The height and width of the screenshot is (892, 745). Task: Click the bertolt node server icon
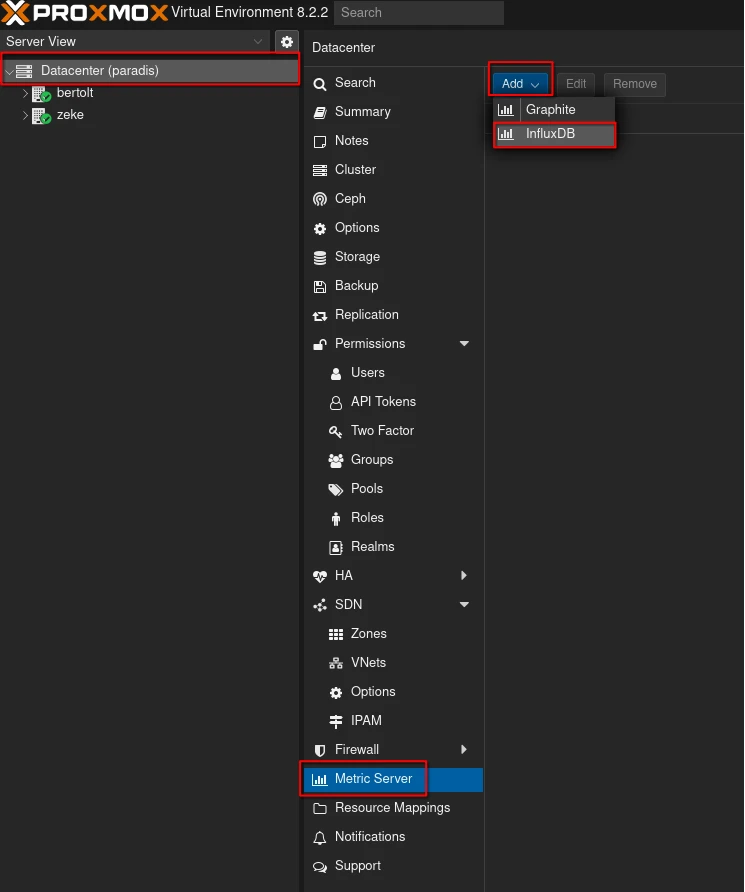(41, 93)
